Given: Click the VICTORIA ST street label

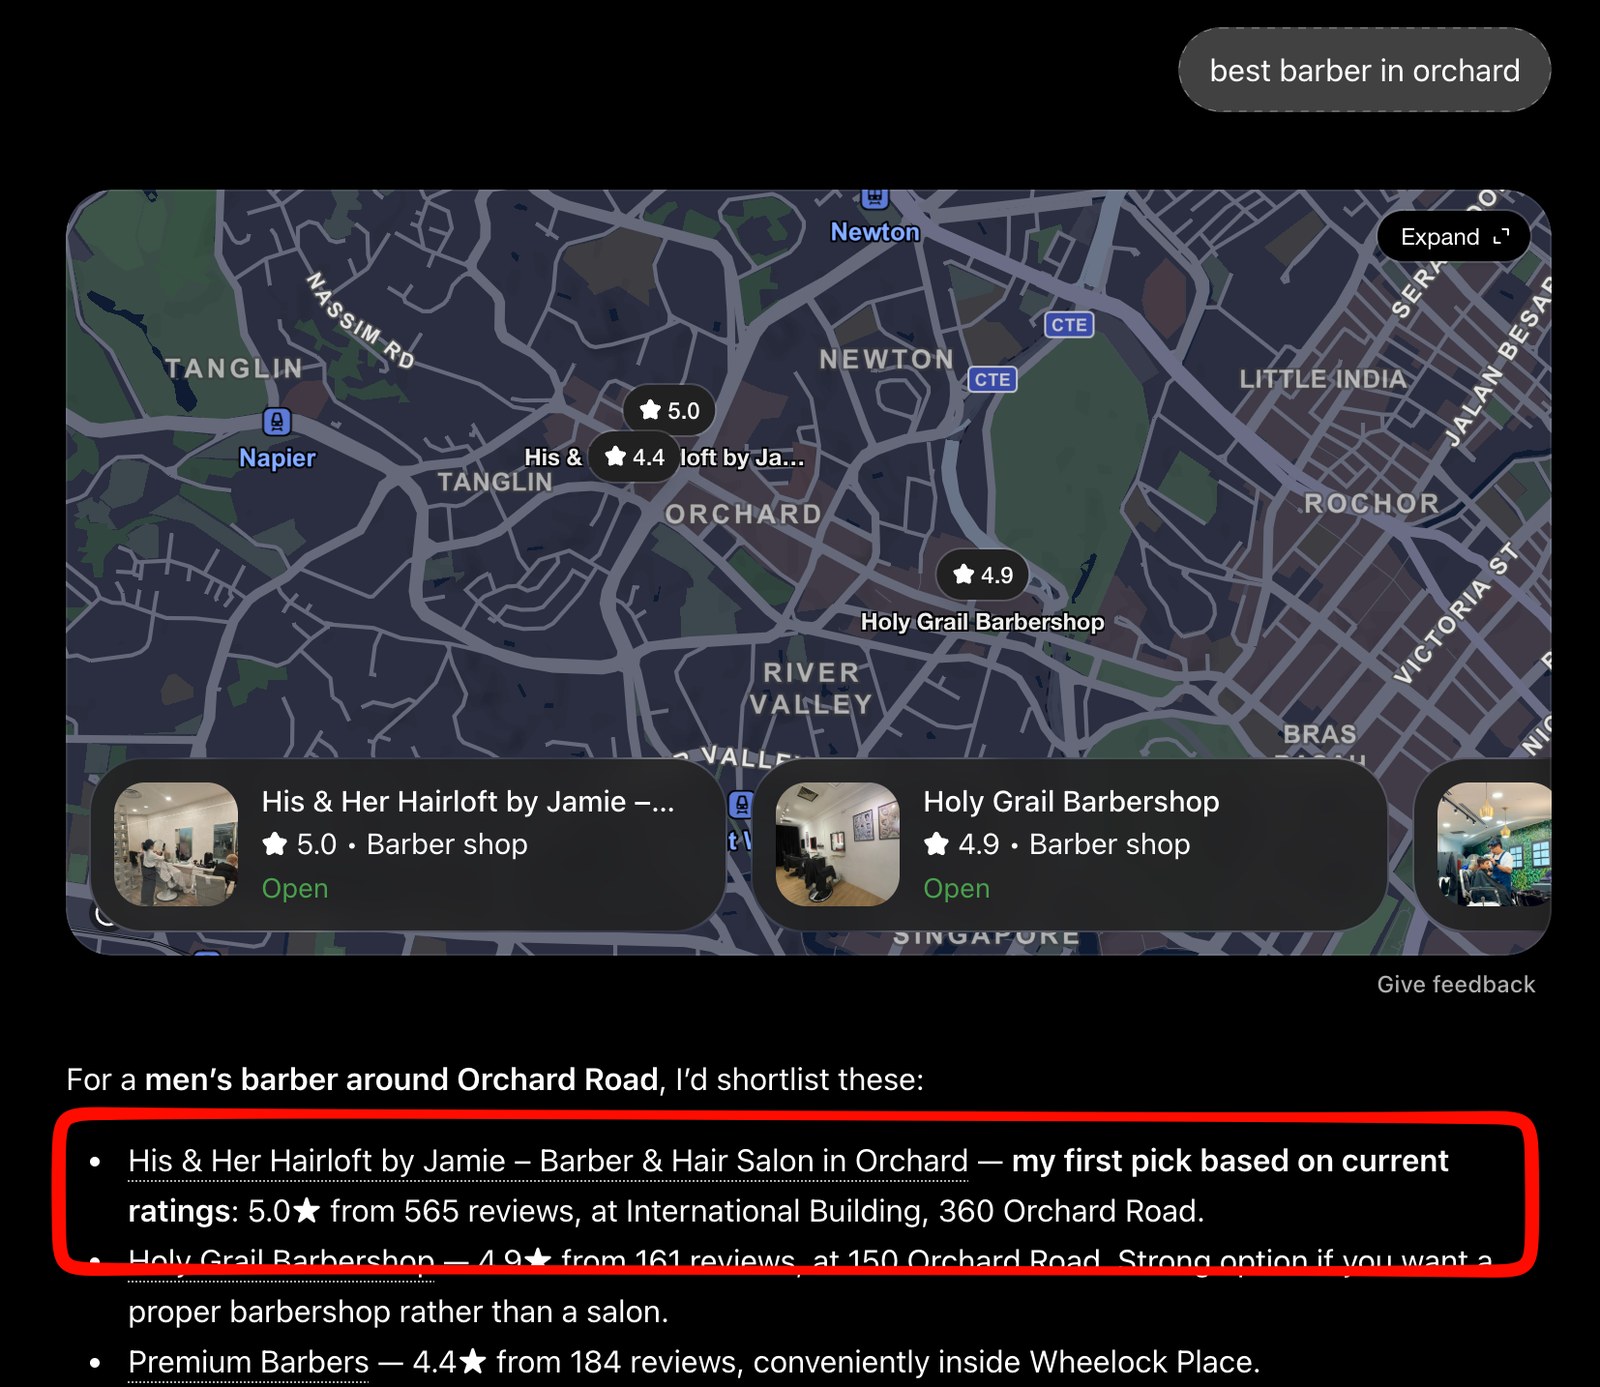Looking at the screenshot, I should coord(1456,614).
